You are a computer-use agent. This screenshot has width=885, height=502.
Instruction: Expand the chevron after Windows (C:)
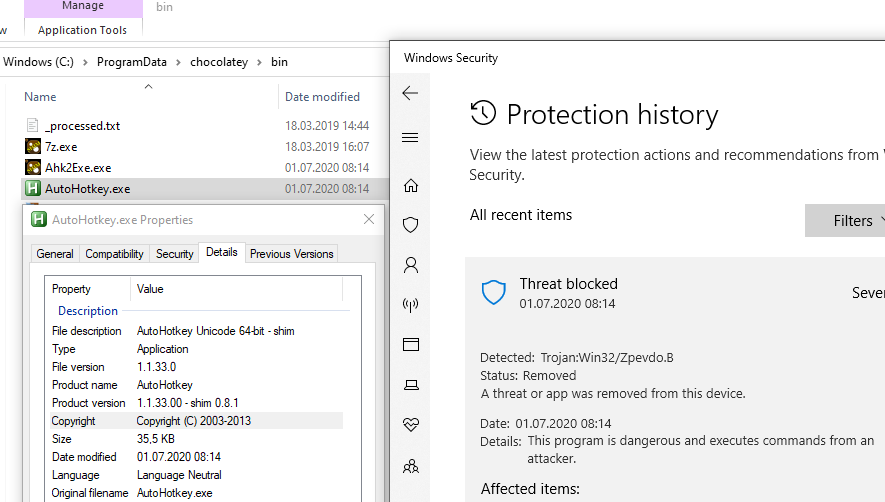[85, 62]
